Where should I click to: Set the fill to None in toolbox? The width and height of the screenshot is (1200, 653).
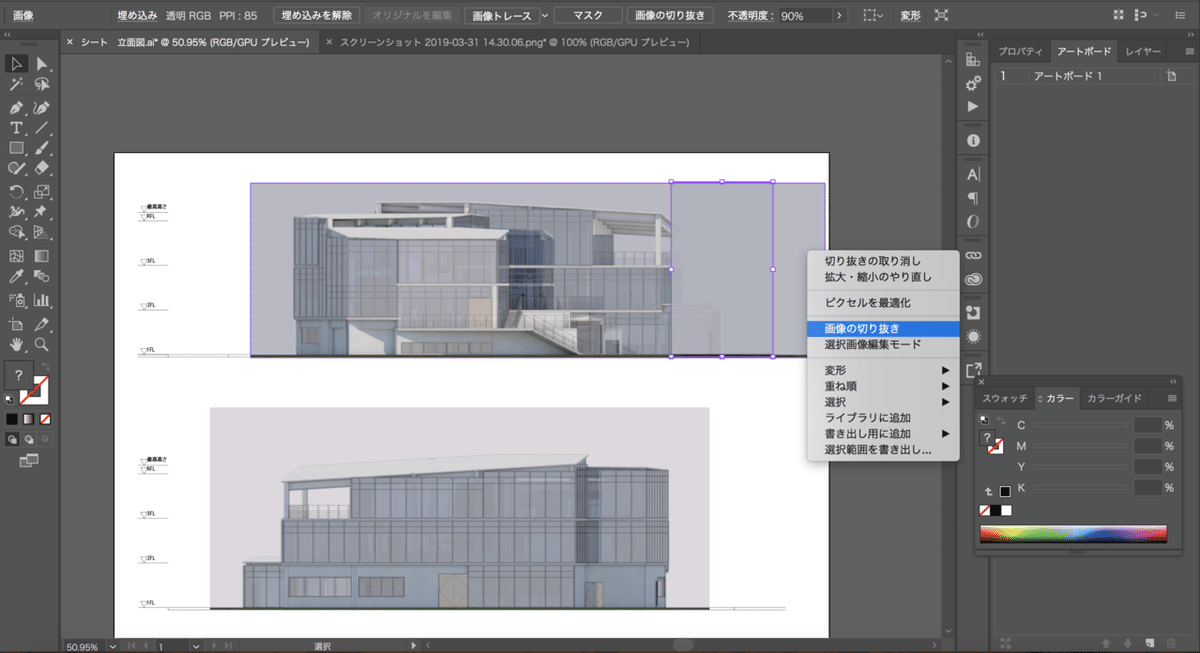46,419
